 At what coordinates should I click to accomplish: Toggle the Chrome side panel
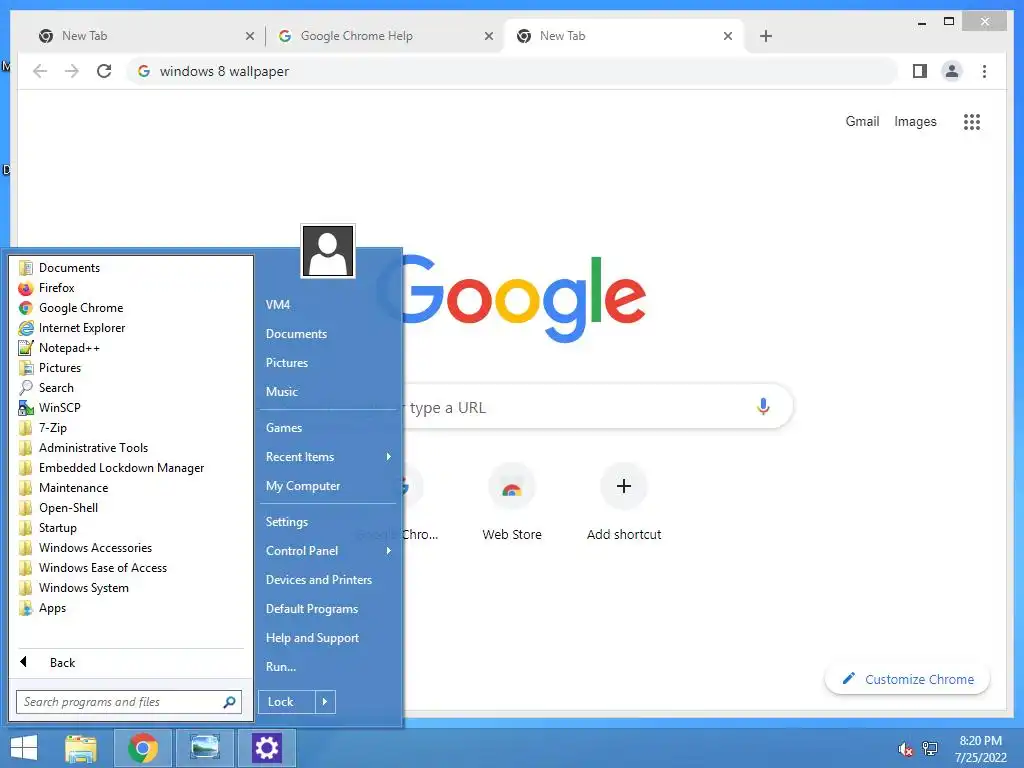point(920,71)
